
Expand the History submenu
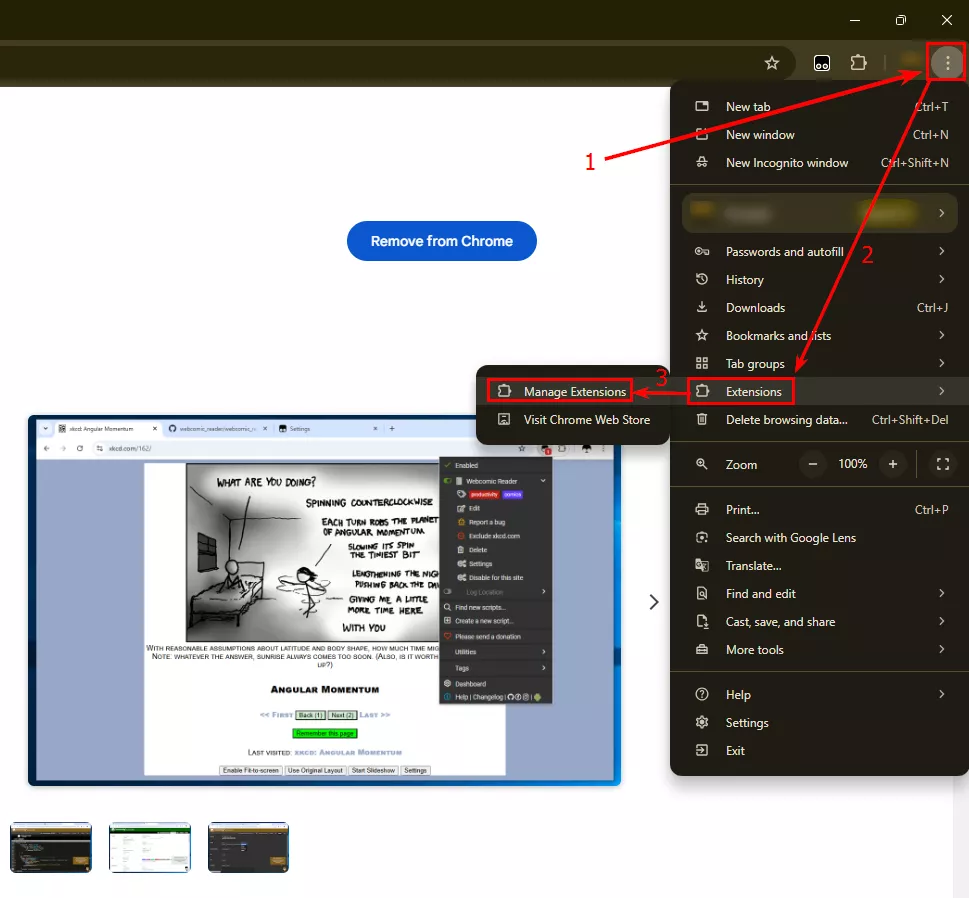819,279
